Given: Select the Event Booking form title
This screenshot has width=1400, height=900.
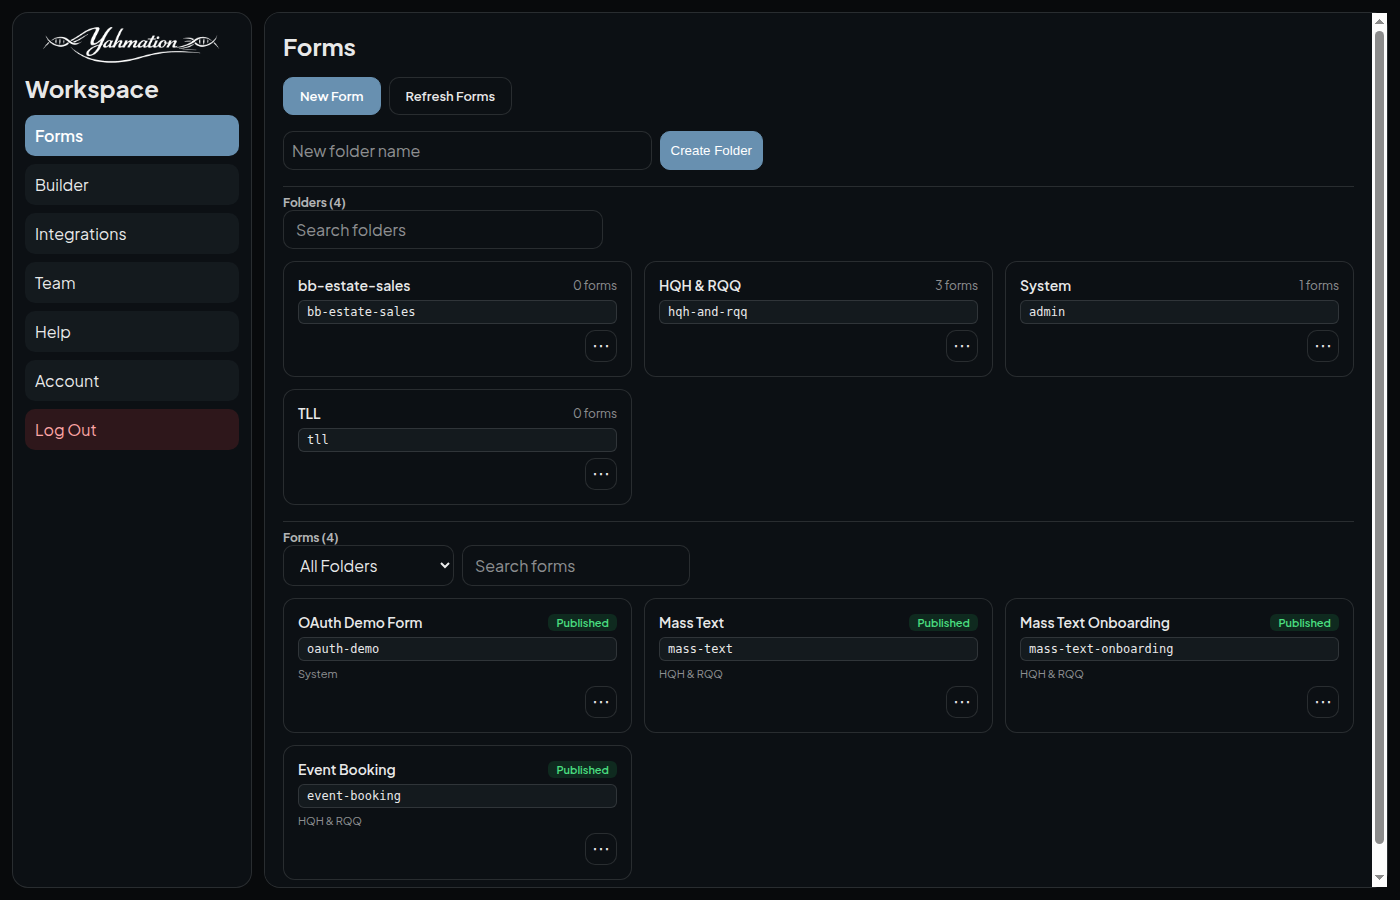Looking at the screenshot, I should tap(347, 770).
